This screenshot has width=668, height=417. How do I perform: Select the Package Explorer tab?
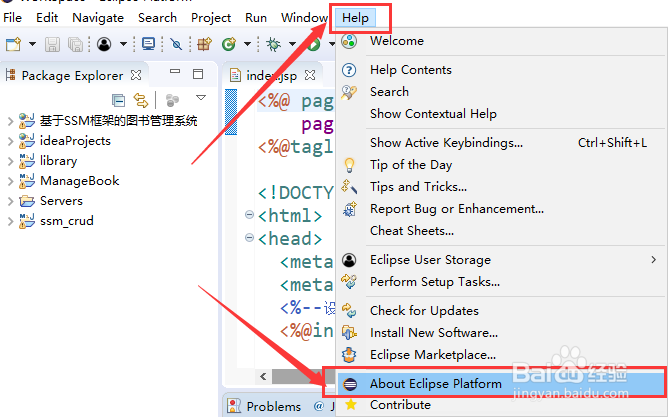[72, 75]
